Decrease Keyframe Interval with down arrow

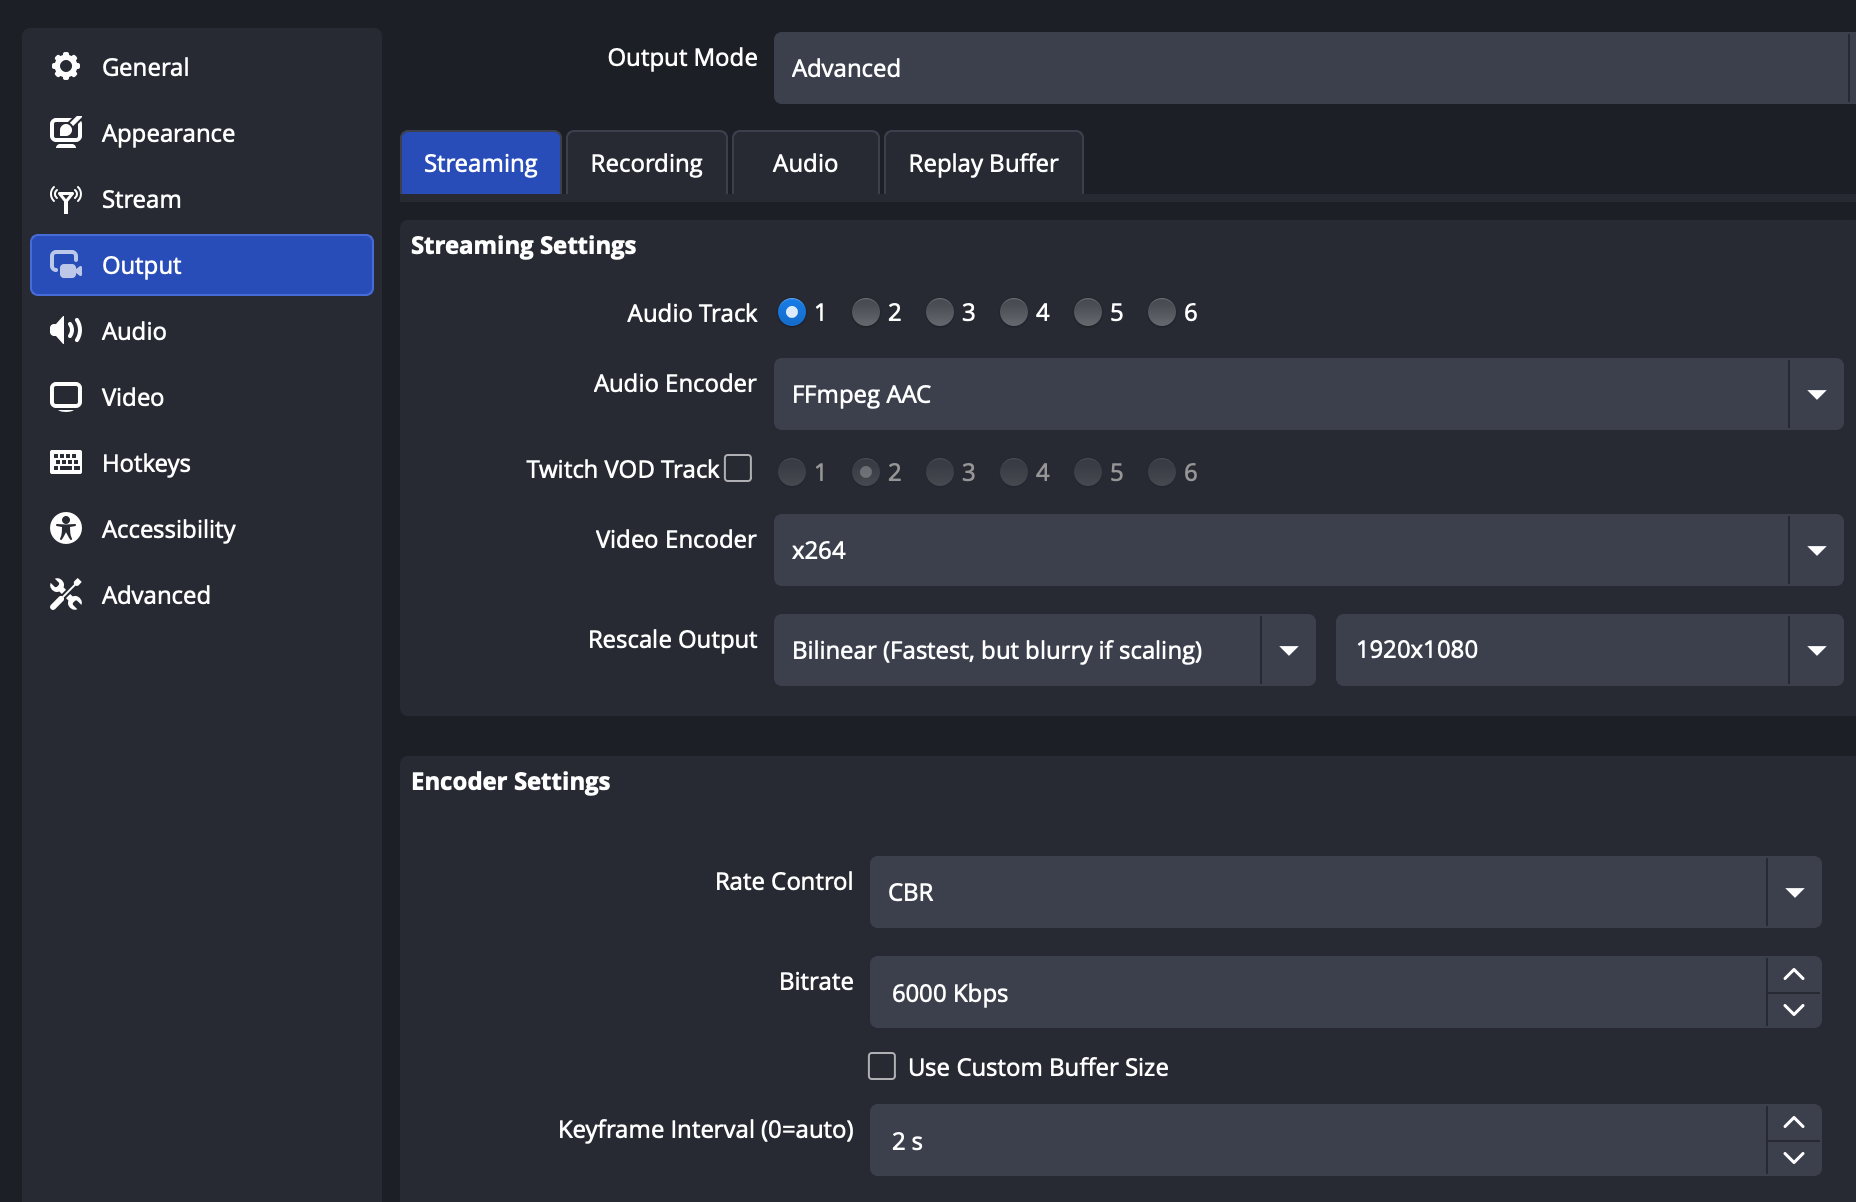(x=1794, y=1158)
